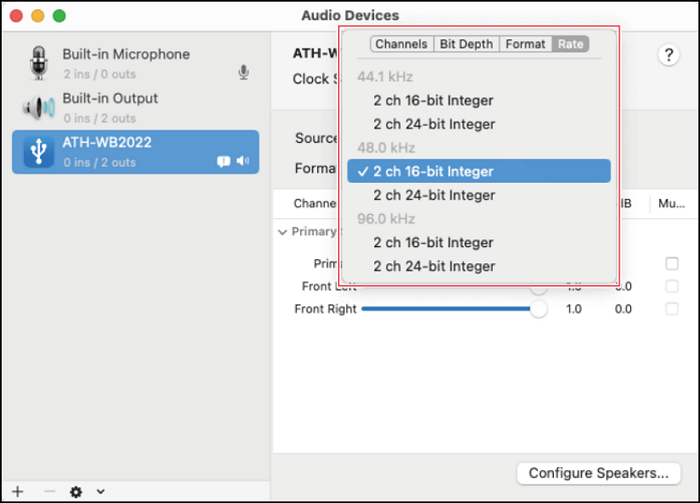Switch to the Bit Depth tab

[467, 44]
